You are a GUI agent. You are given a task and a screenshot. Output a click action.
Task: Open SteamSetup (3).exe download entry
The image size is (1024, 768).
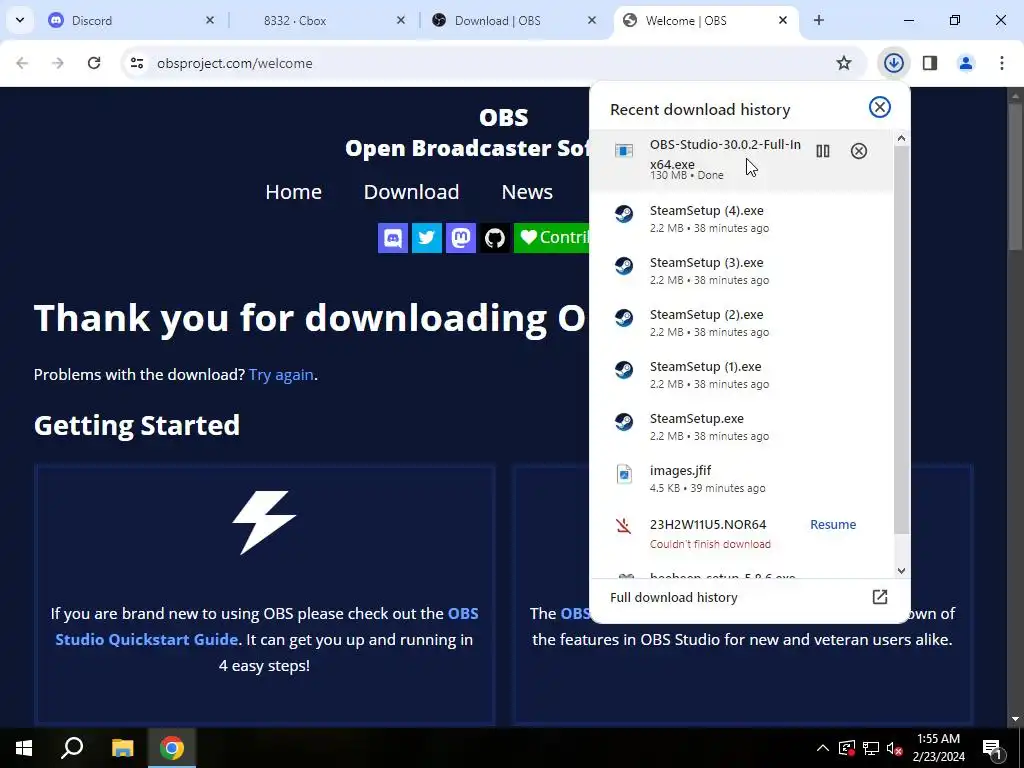(741, 270)
